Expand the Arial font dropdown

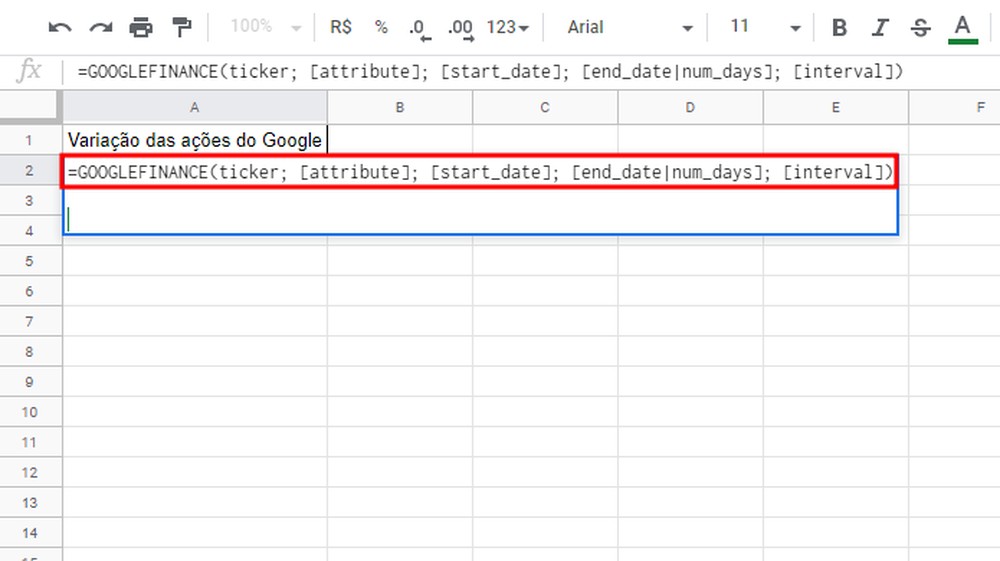point(630,27)
